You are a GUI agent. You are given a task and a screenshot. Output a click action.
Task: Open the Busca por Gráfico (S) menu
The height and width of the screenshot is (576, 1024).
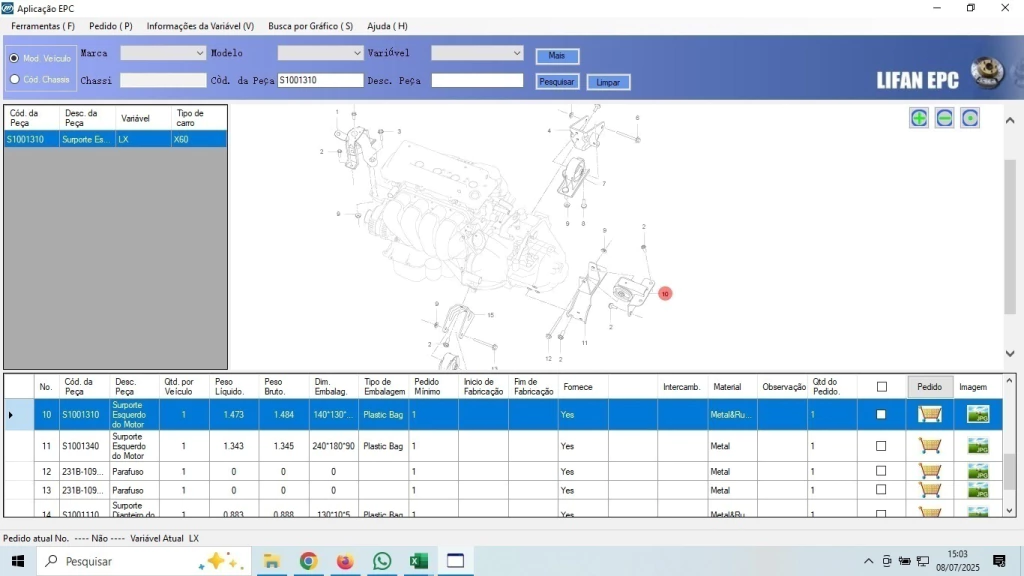coord(310,26)
